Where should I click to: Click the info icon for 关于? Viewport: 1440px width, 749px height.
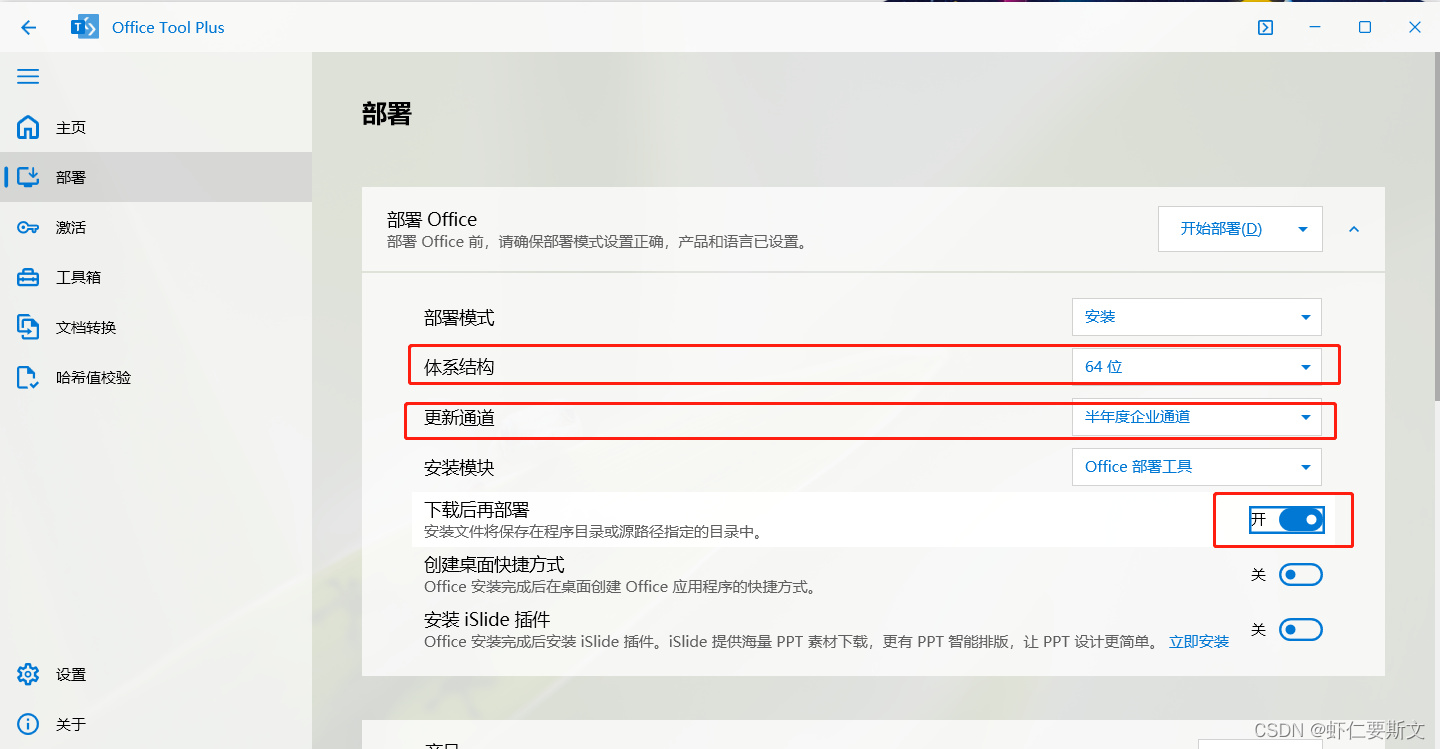(28, 724)
